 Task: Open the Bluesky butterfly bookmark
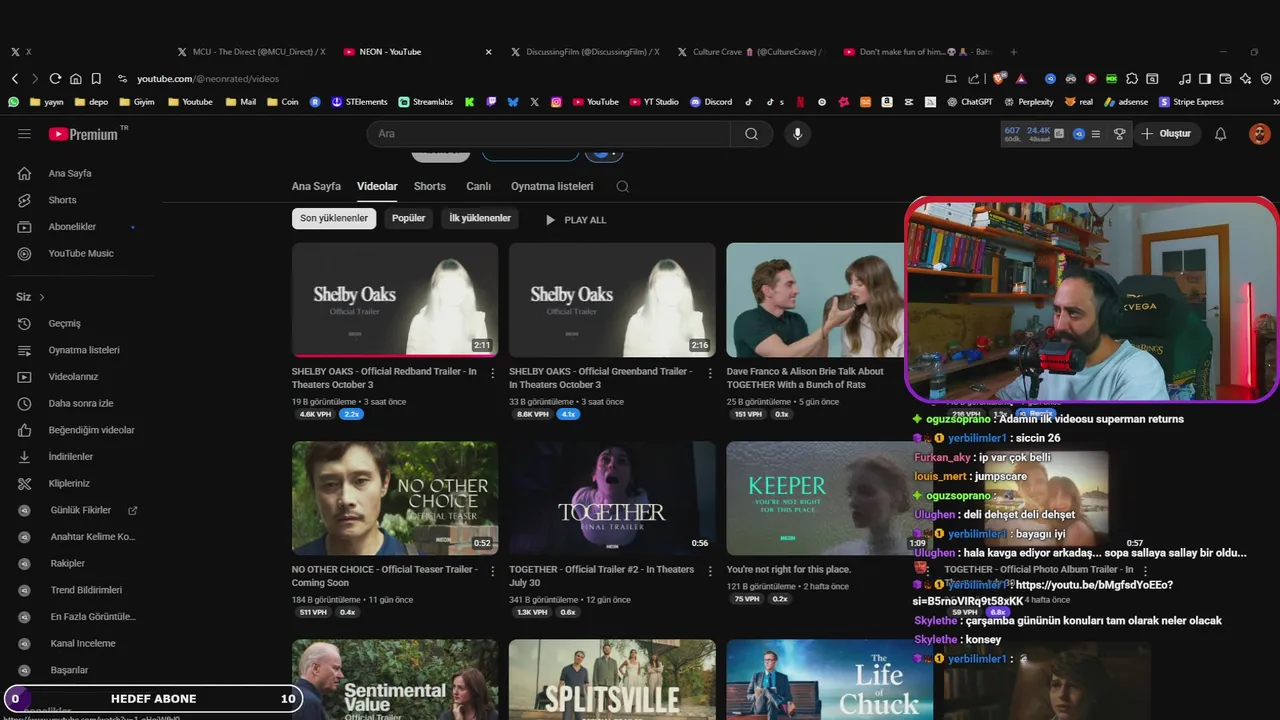[513, 102]
